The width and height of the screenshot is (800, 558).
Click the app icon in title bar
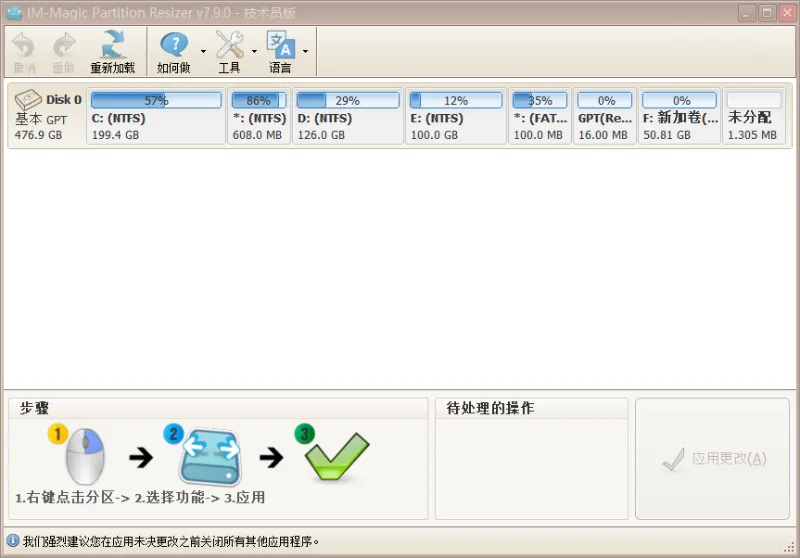[x=14, y=13]
